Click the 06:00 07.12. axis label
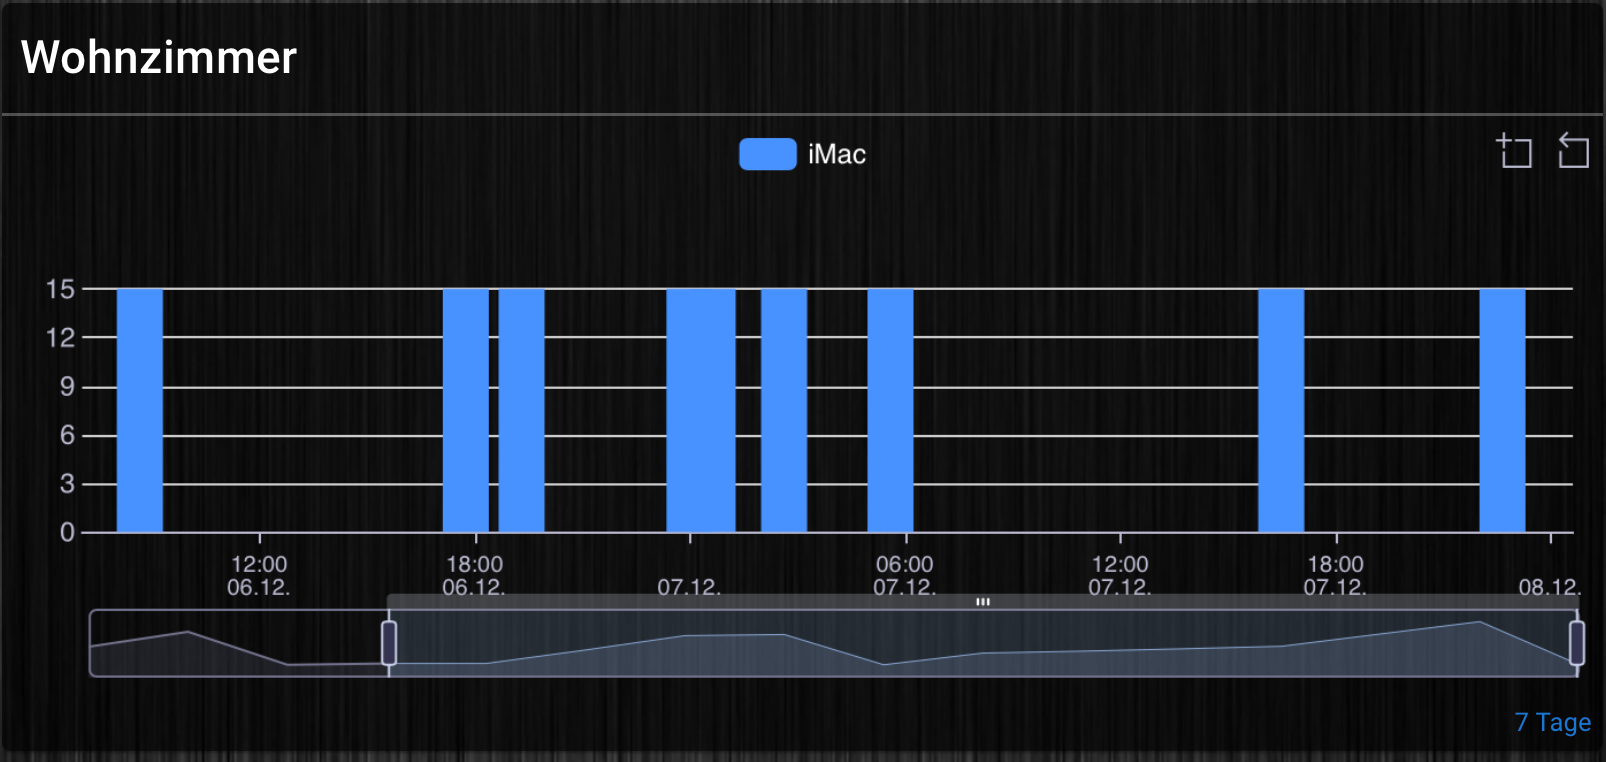 point(905,576)
